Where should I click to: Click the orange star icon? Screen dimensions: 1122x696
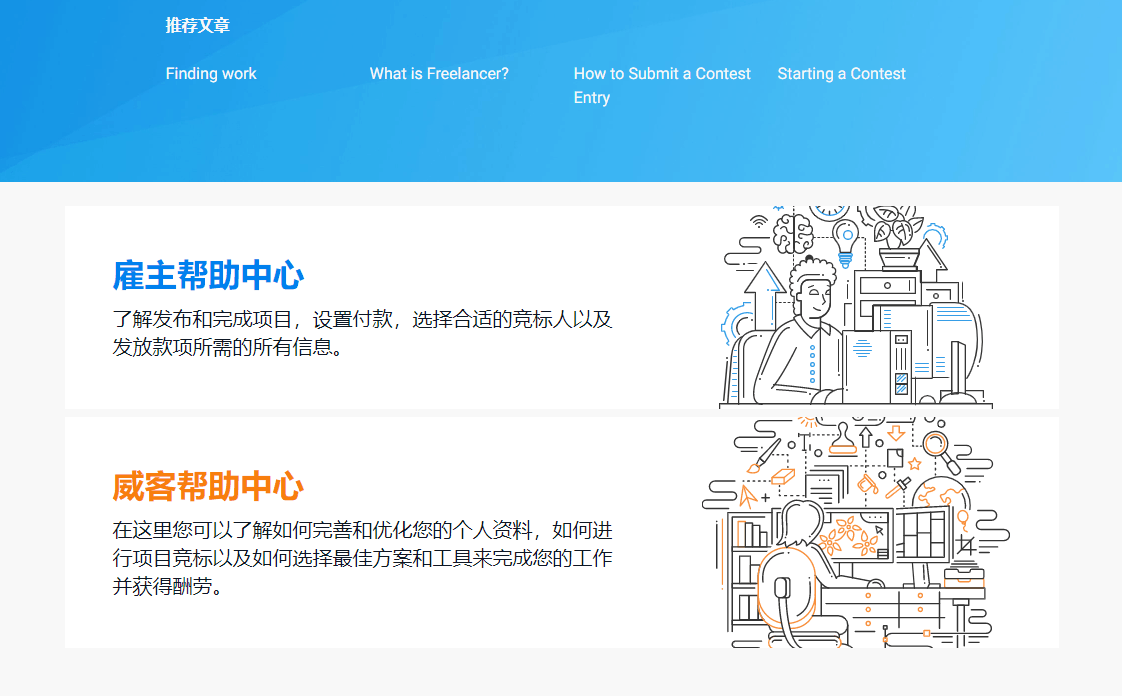[914, 464]
